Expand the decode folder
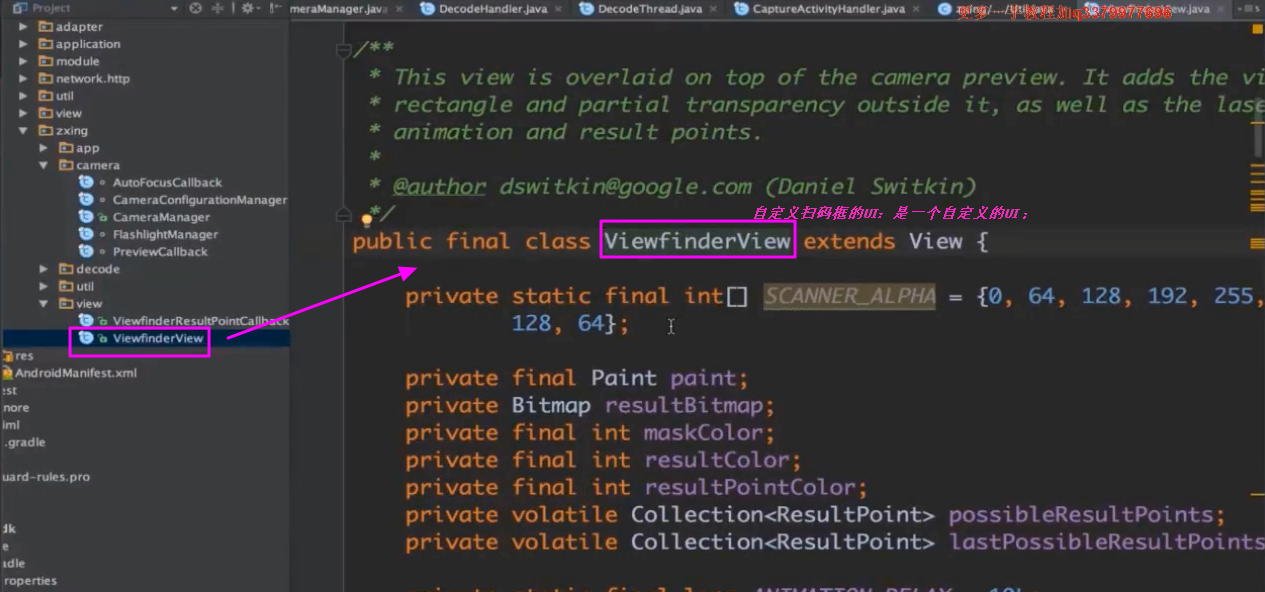 (44, 269)
